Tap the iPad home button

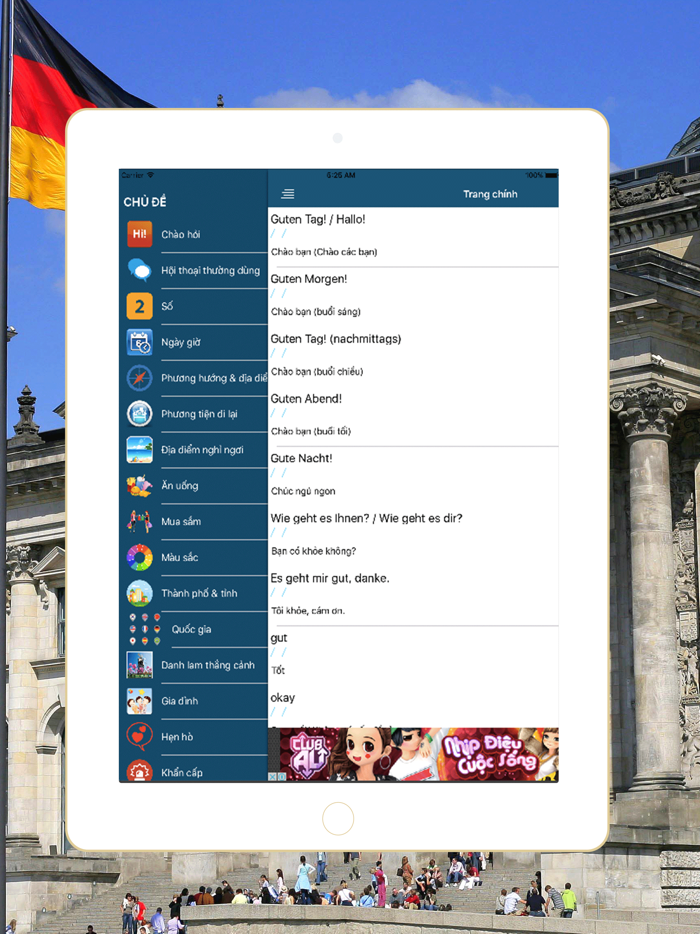(x=338, y=818)
